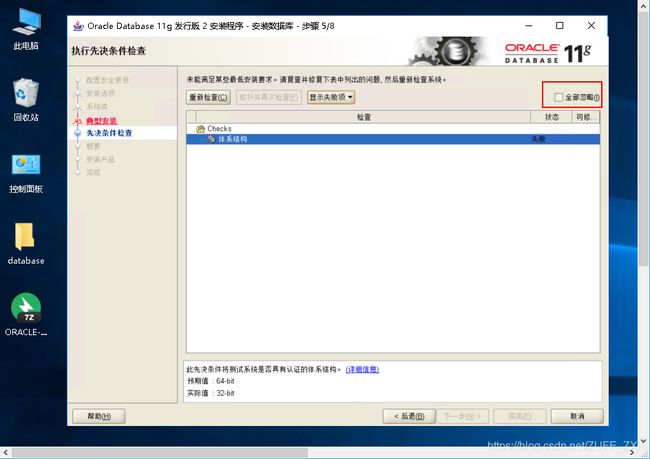This screenshot has width=650, height=459.
Task: Select the Checks row in table
Action: click(393, 129)
